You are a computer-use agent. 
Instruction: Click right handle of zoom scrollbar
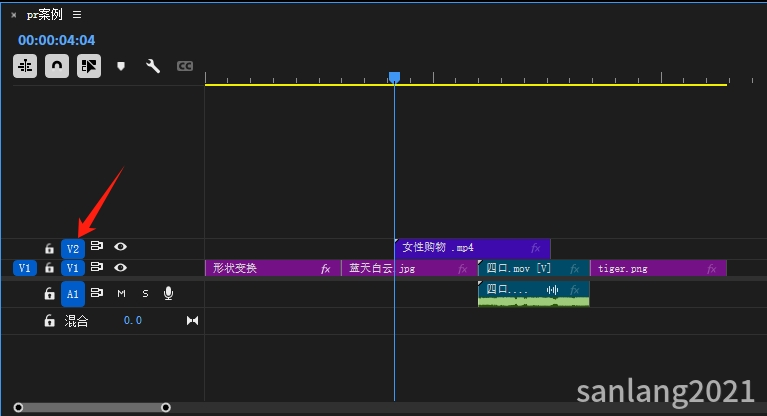(166, 407)
